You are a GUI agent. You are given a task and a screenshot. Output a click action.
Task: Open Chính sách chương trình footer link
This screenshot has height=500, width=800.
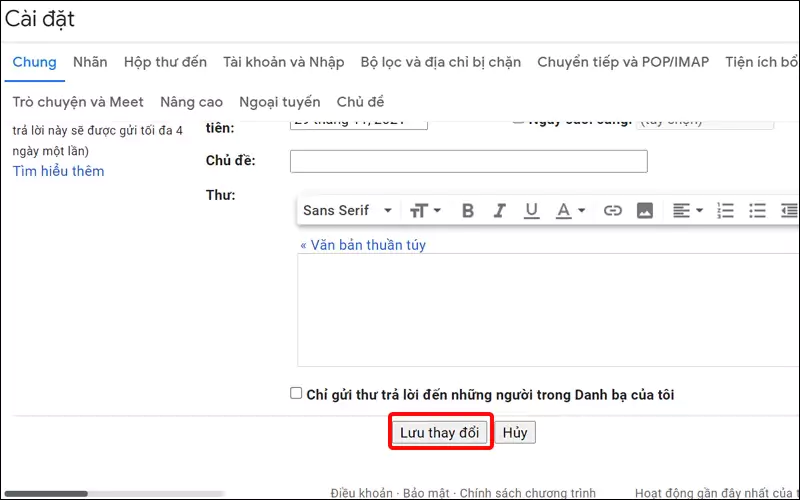[x=528, y=493]
